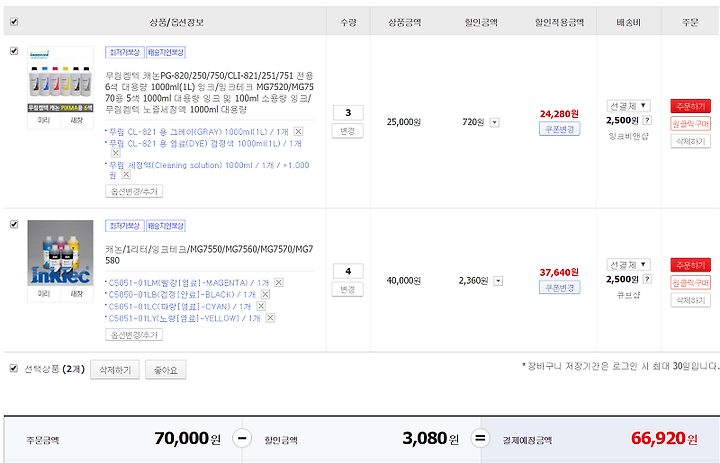
Task: Remove the C5051-01LM MAGENTA option
Action: click(278, 282)
